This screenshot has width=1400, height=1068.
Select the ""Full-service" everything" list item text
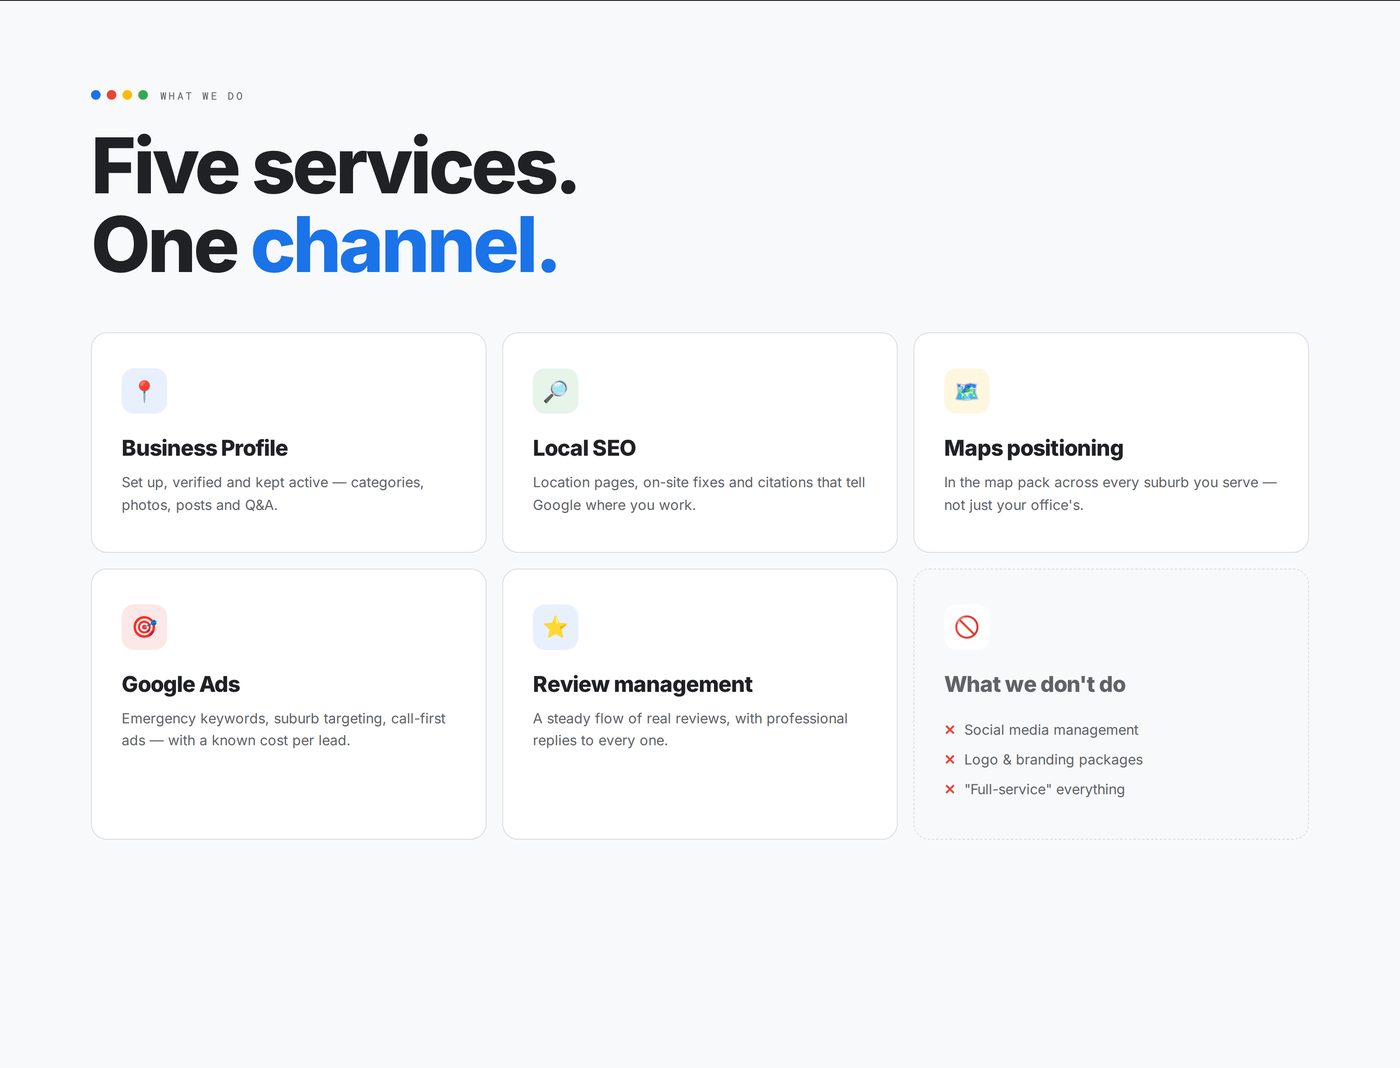click(1044, 790)
